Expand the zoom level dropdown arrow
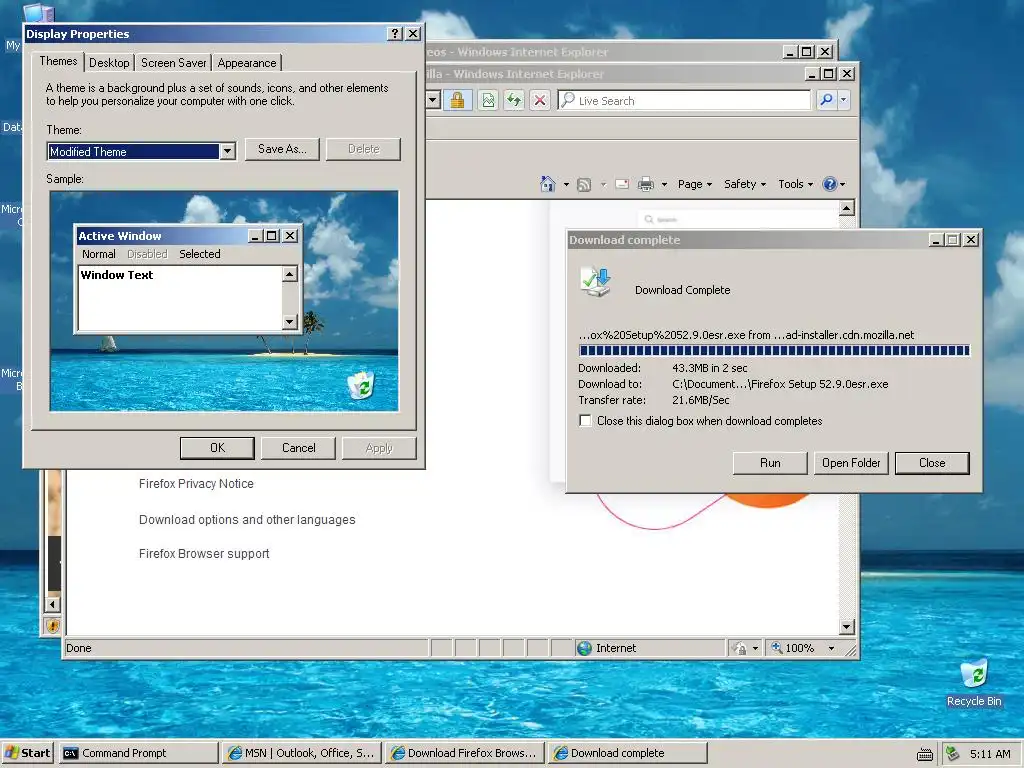The width and height of the screenshot is (1024, 768). [831, 648]
